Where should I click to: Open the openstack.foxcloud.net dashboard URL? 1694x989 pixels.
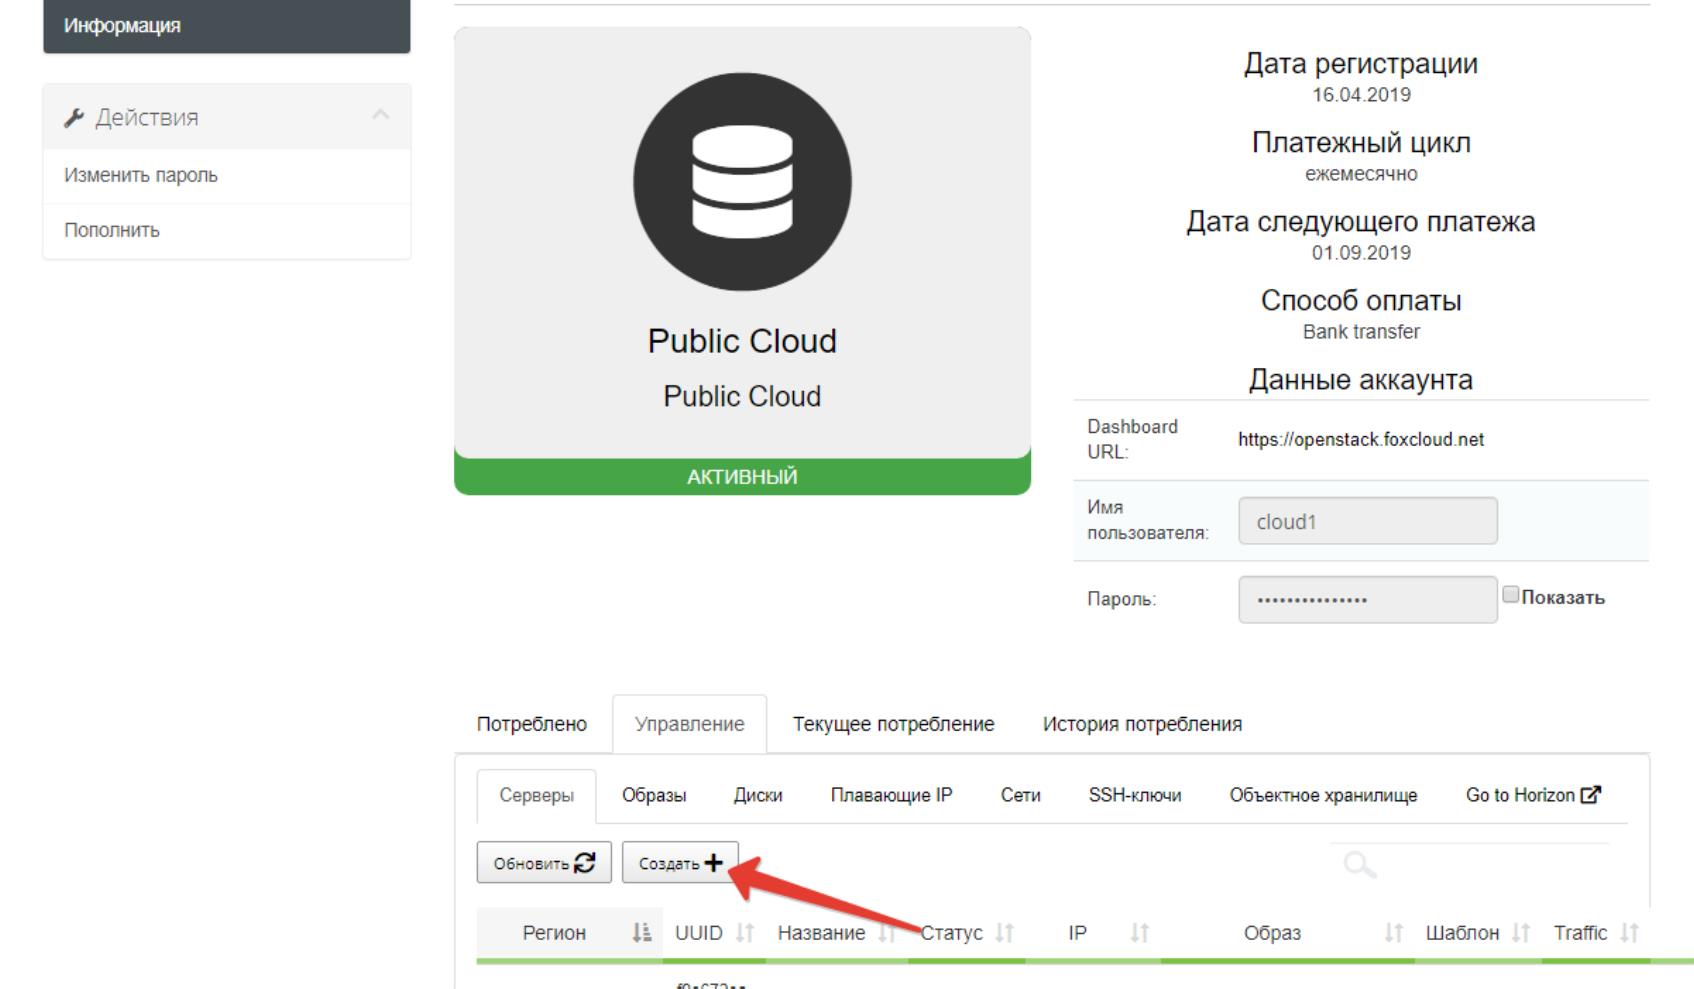pyautogui.click(x=1360, y=440)
